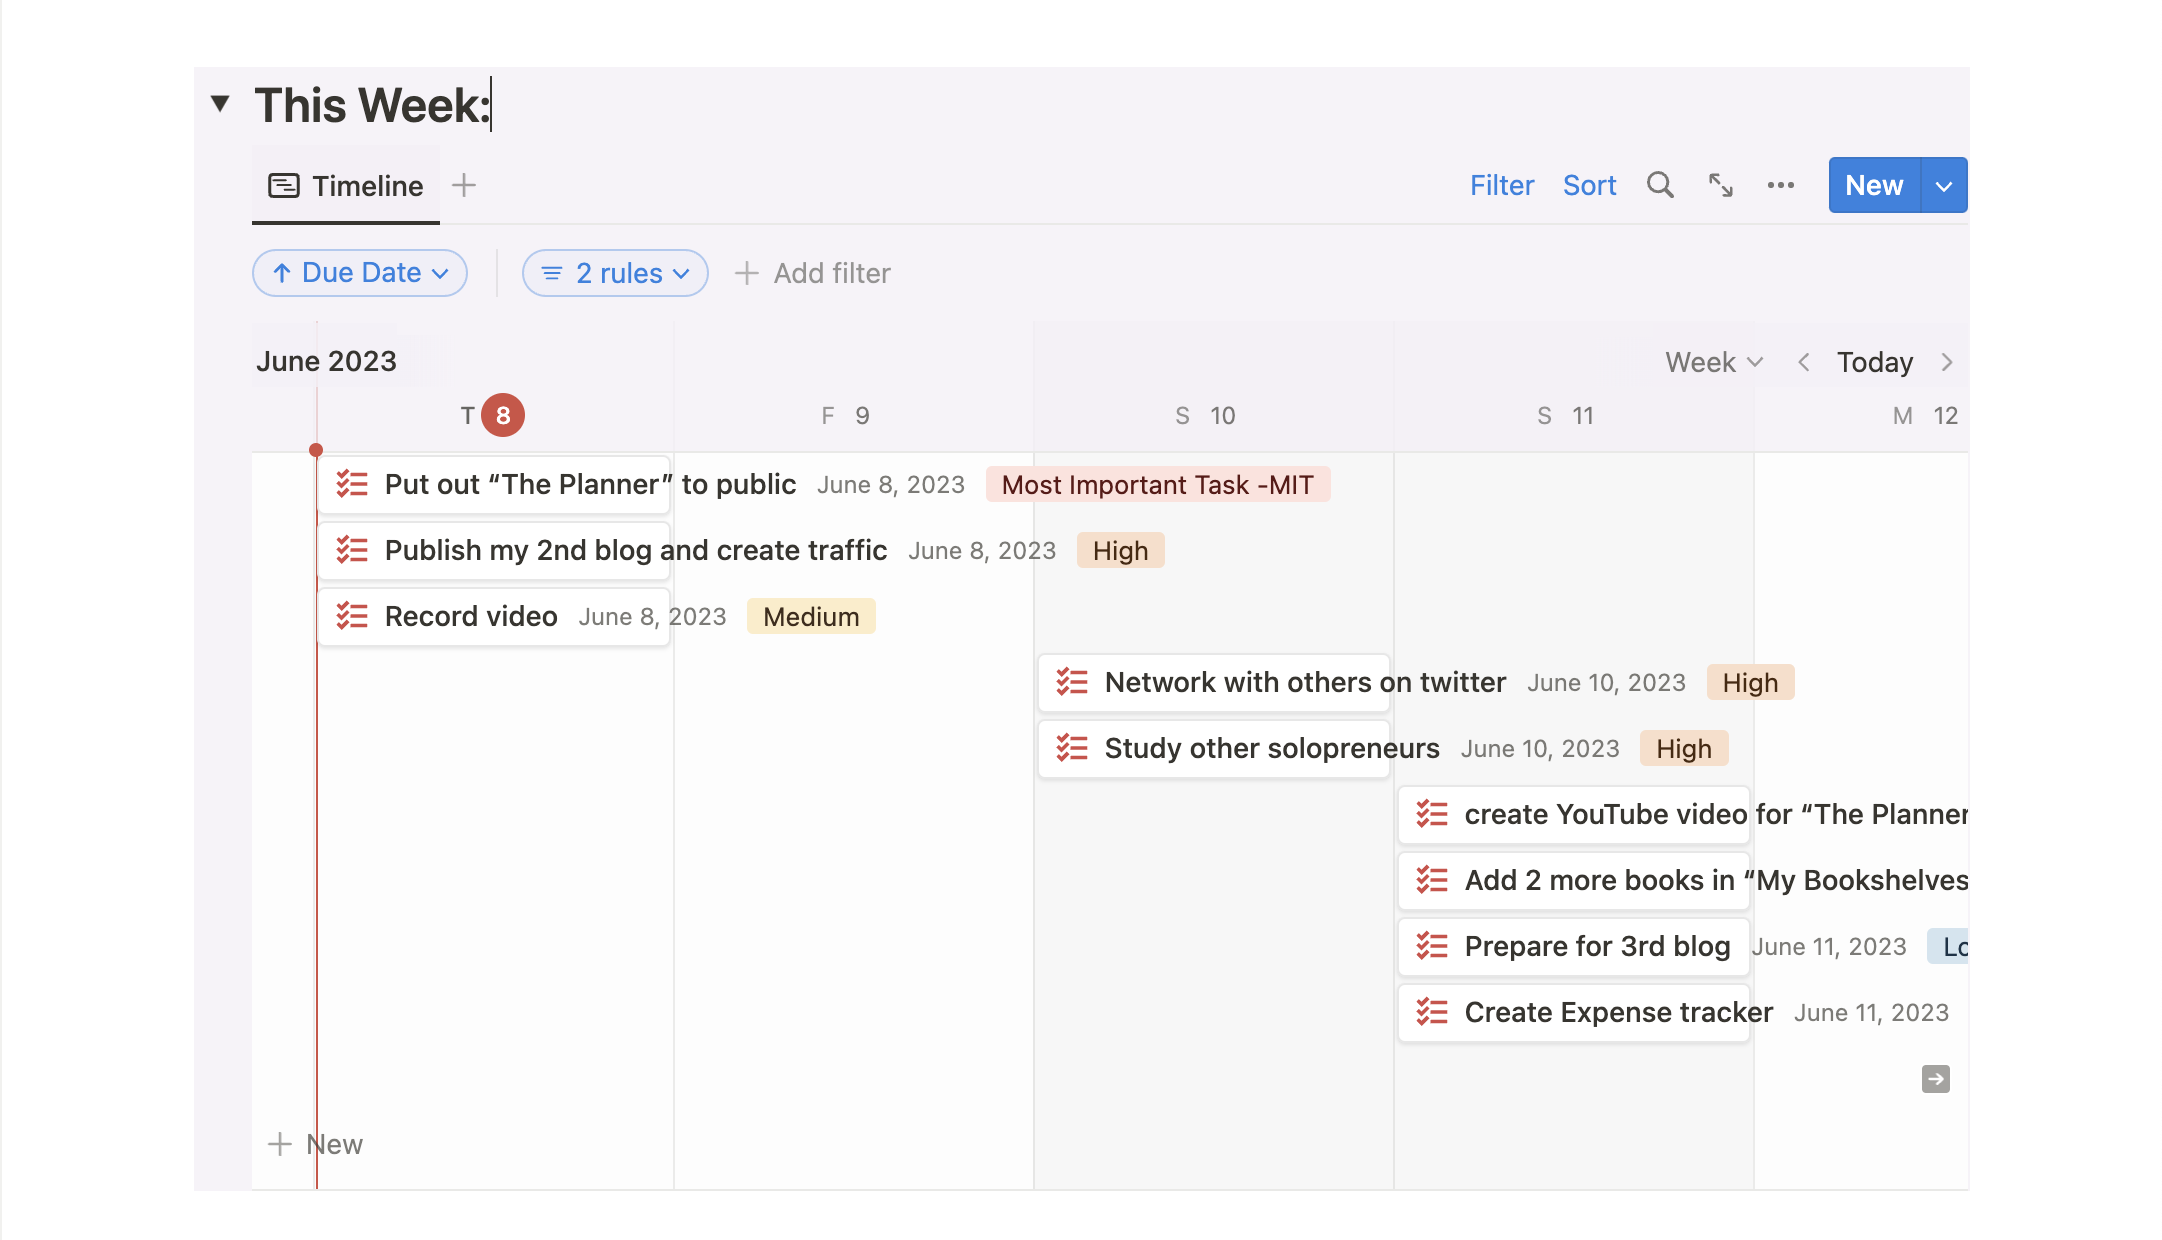The image size is (2162, 1240).
Task: Open the three-dot more options menu
Action: [x=1780, y=185]
